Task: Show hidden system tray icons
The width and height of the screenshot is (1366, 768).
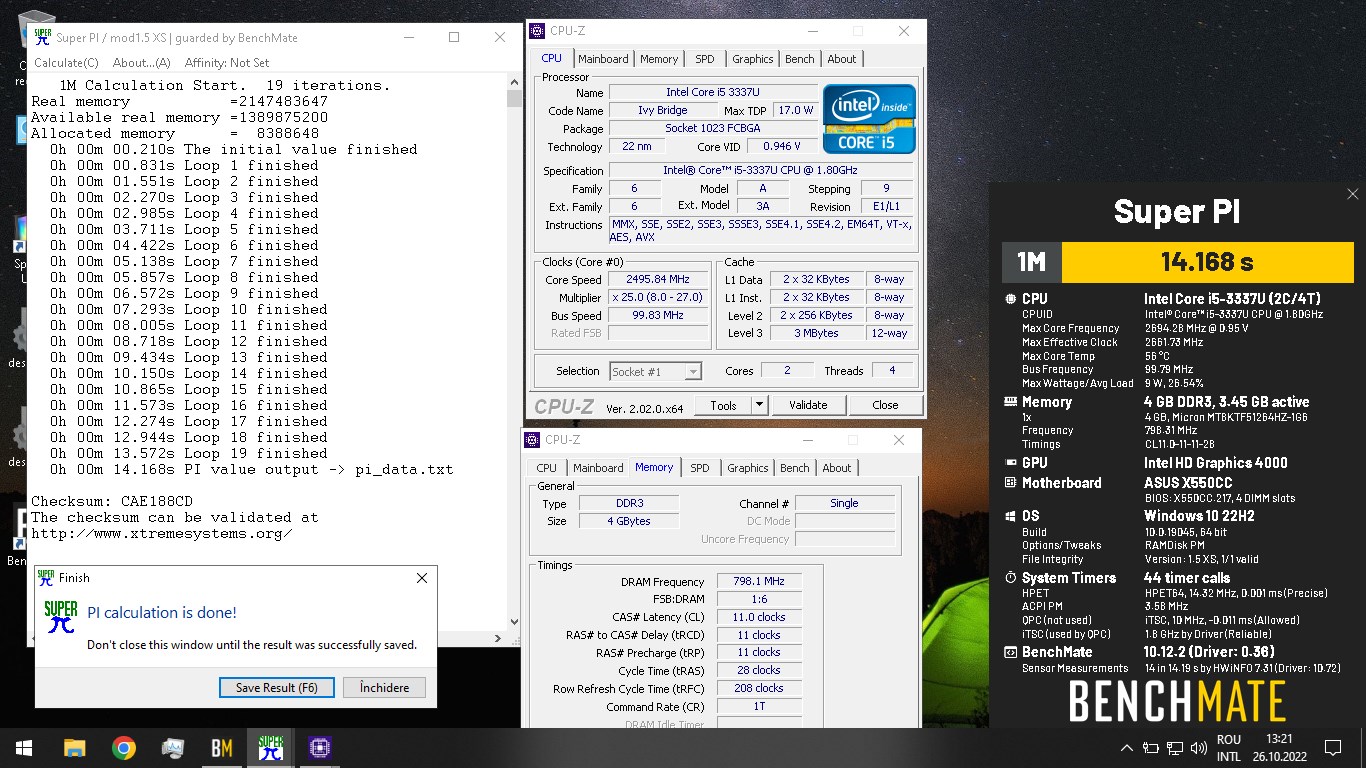Action: [1127, 748]
